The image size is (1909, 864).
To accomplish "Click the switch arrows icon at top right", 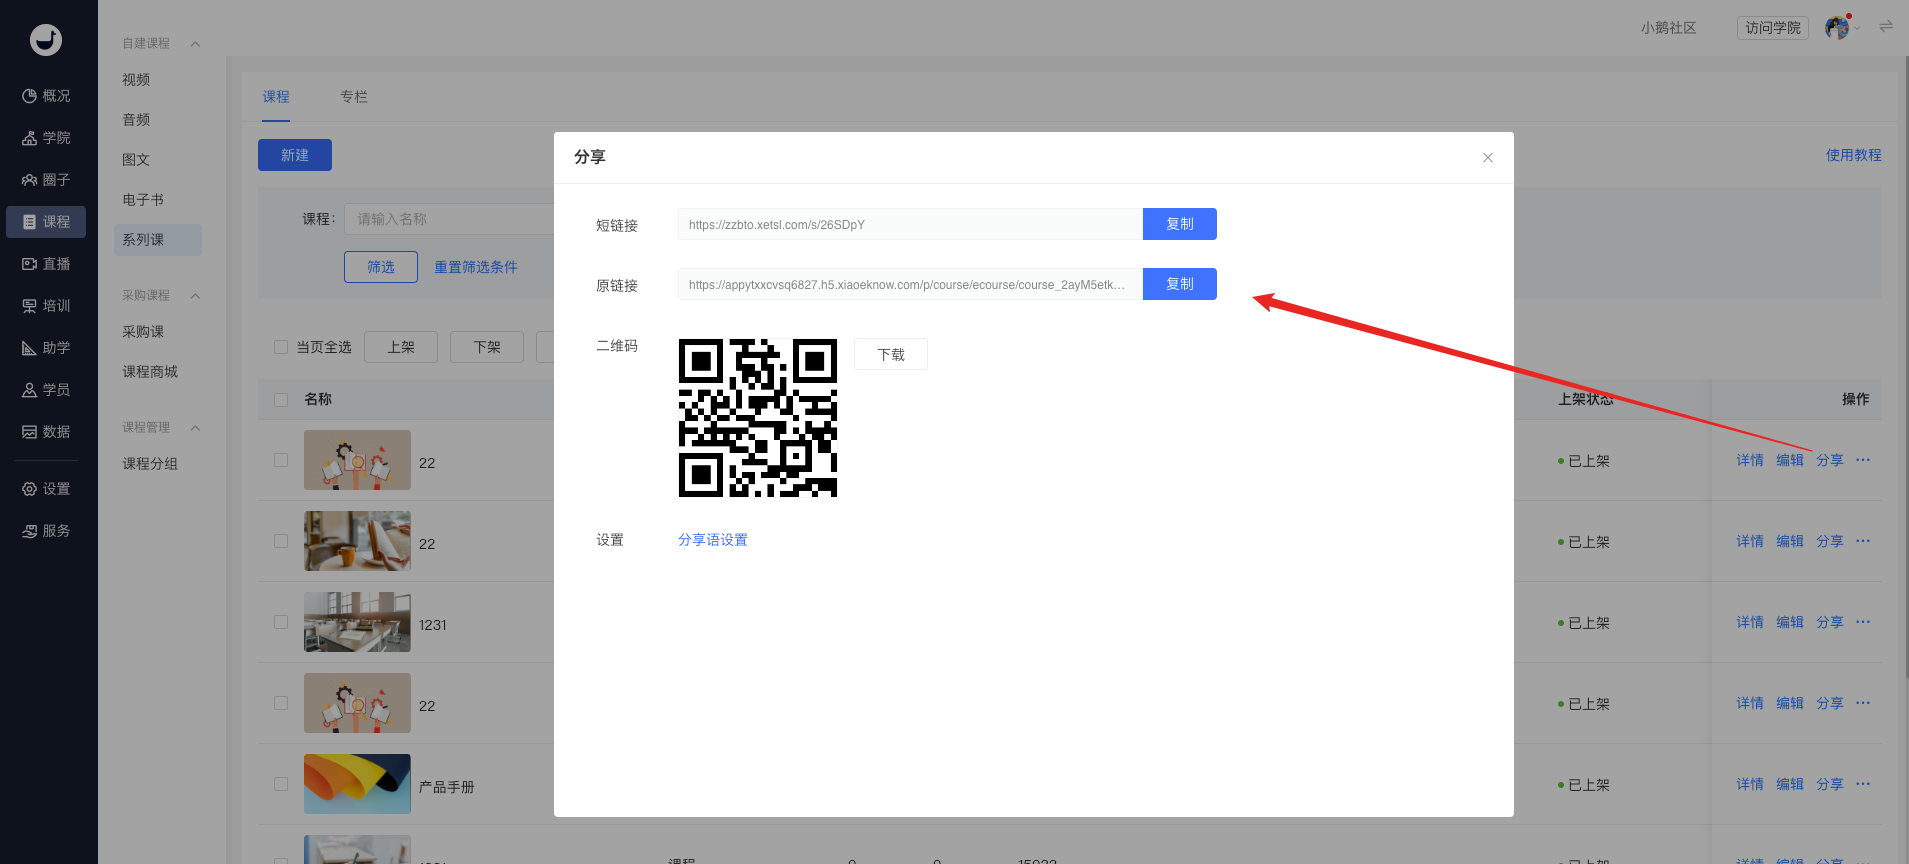I will 1886,27.
